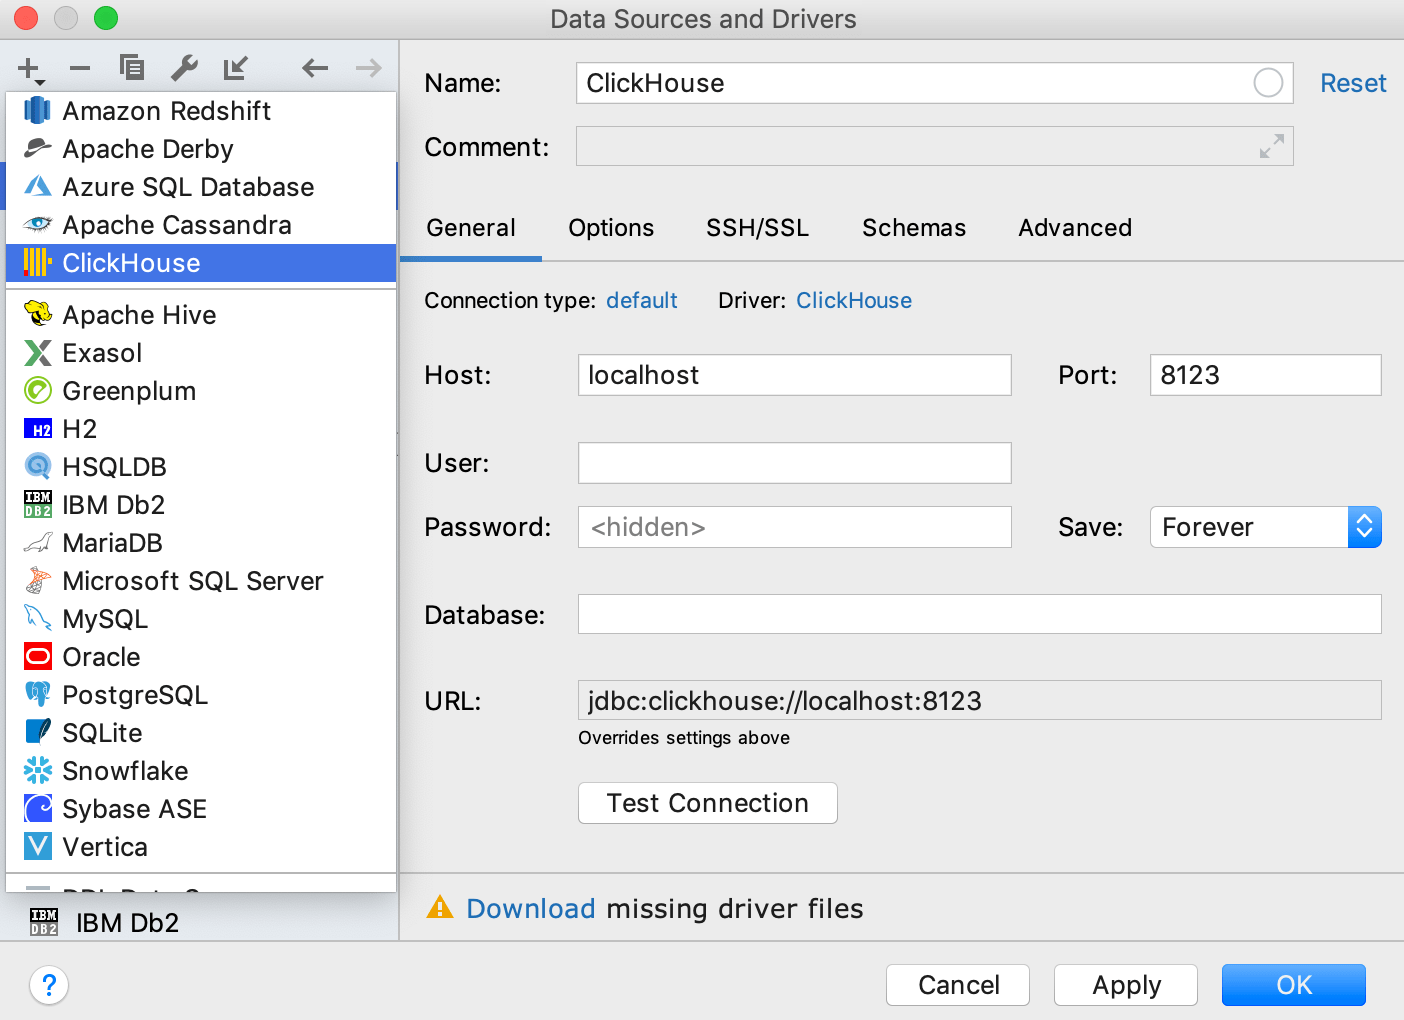Pick Azure SQL Database entry
The image size is (1404, 1020).
pyautogui.click(x=201, y=187)
